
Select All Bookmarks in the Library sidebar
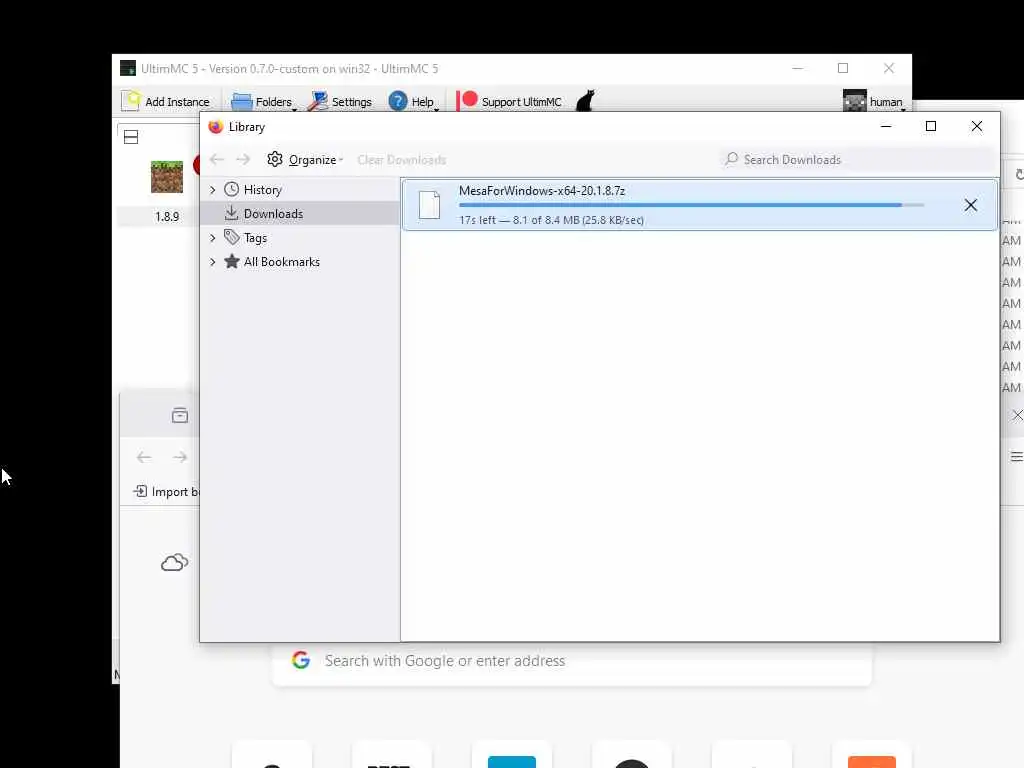tap(281, 262)
